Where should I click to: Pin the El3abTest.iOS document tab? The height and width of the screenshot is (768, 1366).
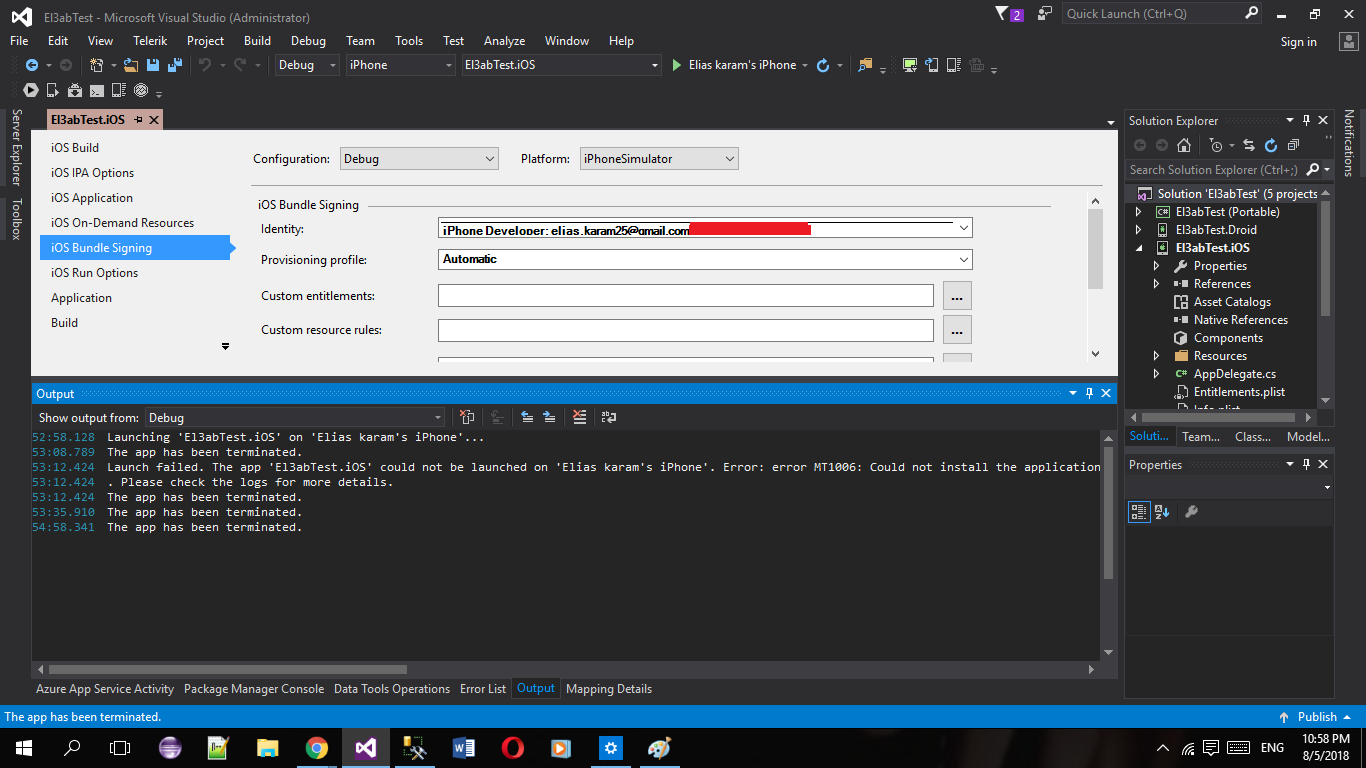(139, 120)
